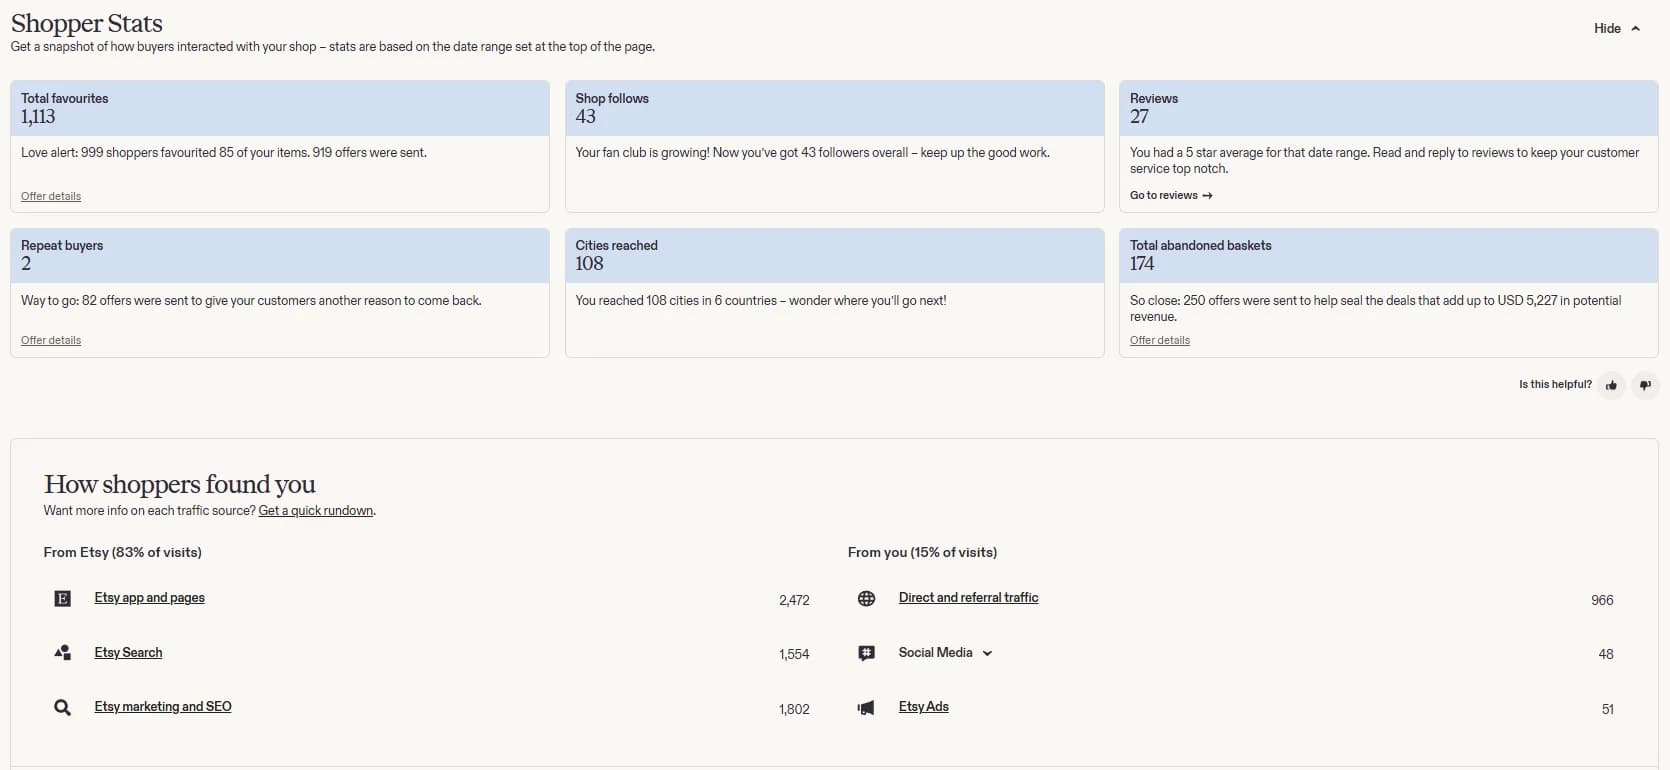Click the Etsy Ads 51 visits value
Screen dimensions: 1670x770
(x=1607, y=709)
